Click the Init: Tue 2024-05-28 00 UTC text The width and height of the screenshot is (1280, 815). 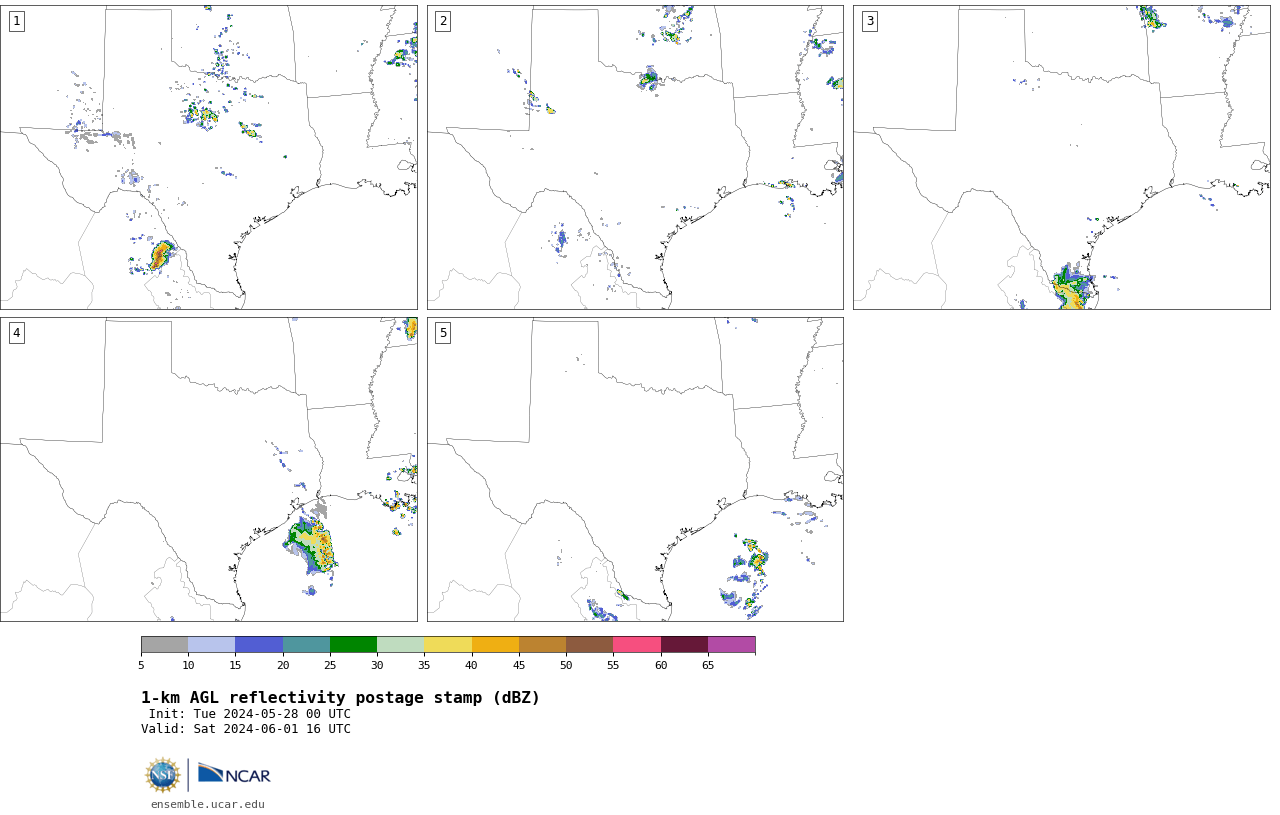point(250,714)
